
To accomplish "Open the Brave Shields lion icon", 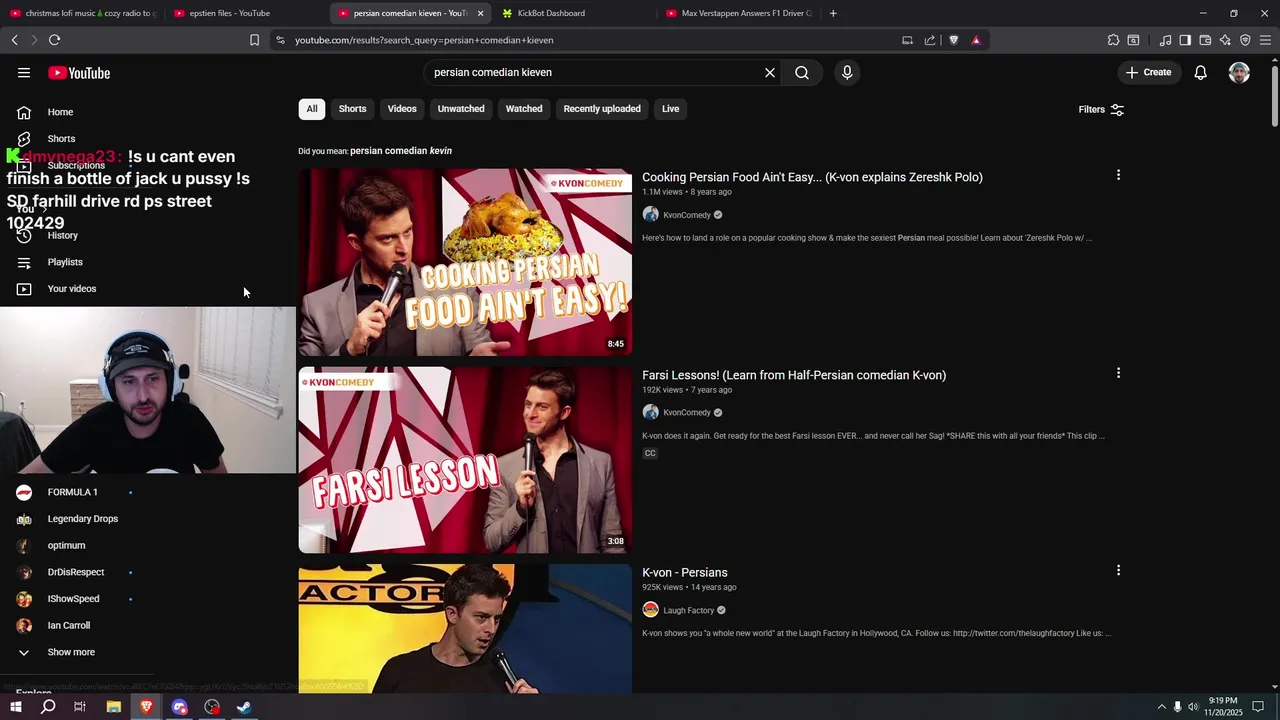I will click(x=953, y=40).
